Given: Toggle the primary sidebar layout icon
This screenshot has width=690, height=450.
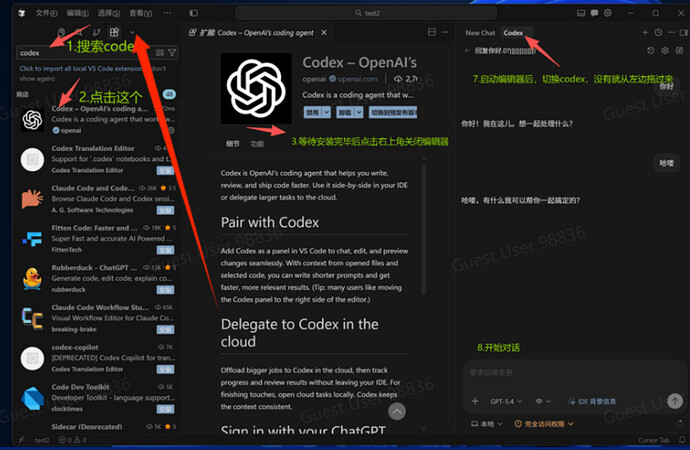Looking at the screenshot, I should (x=194, y=13).
